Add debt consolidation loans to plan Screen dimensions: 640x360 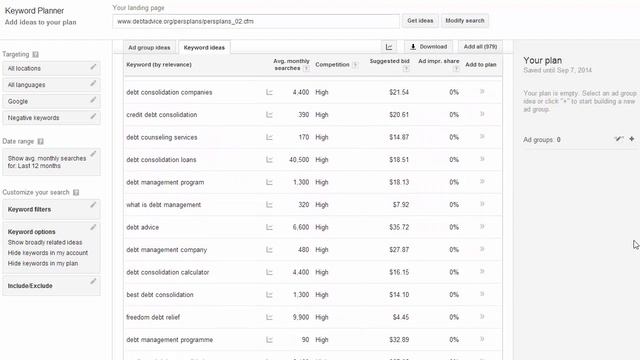coord(482,159)
